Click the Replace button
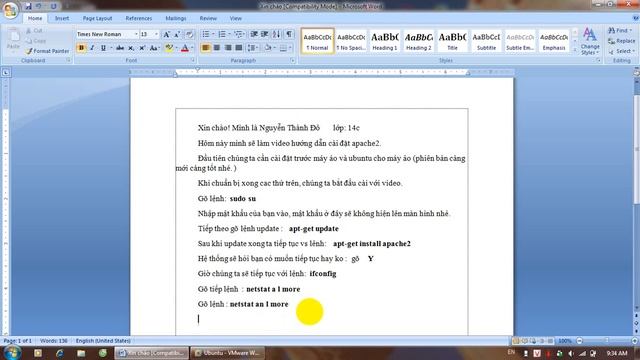 [x=622, y=41]
